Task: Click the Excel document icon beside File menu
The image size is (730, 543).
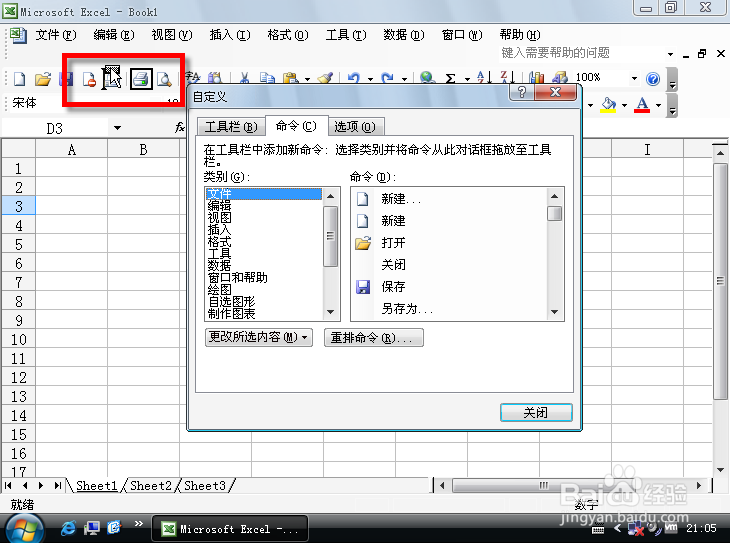Action: pyautogui.click(x=18, y=35)
